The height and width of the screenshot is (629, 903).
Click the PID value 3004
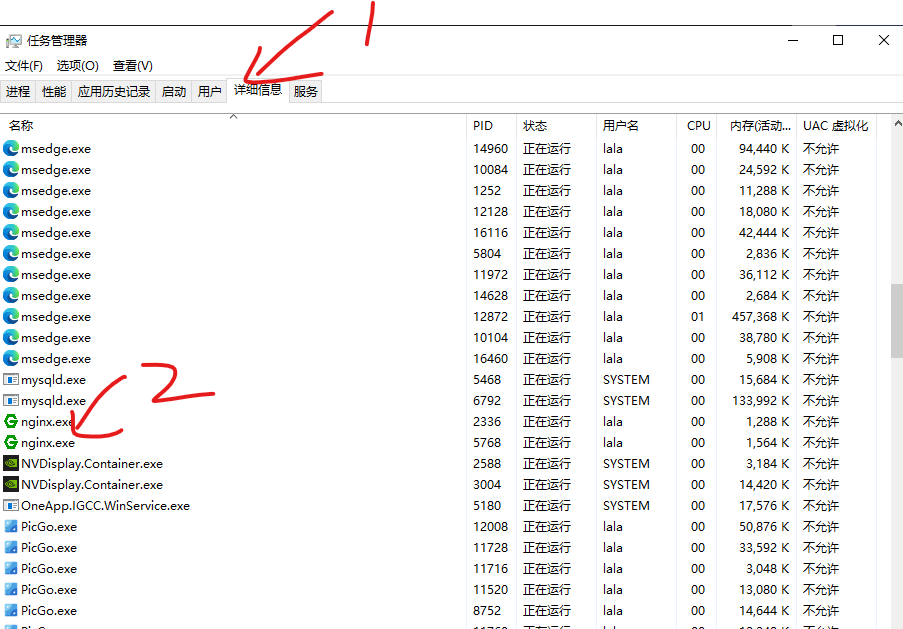coord(487,484)
